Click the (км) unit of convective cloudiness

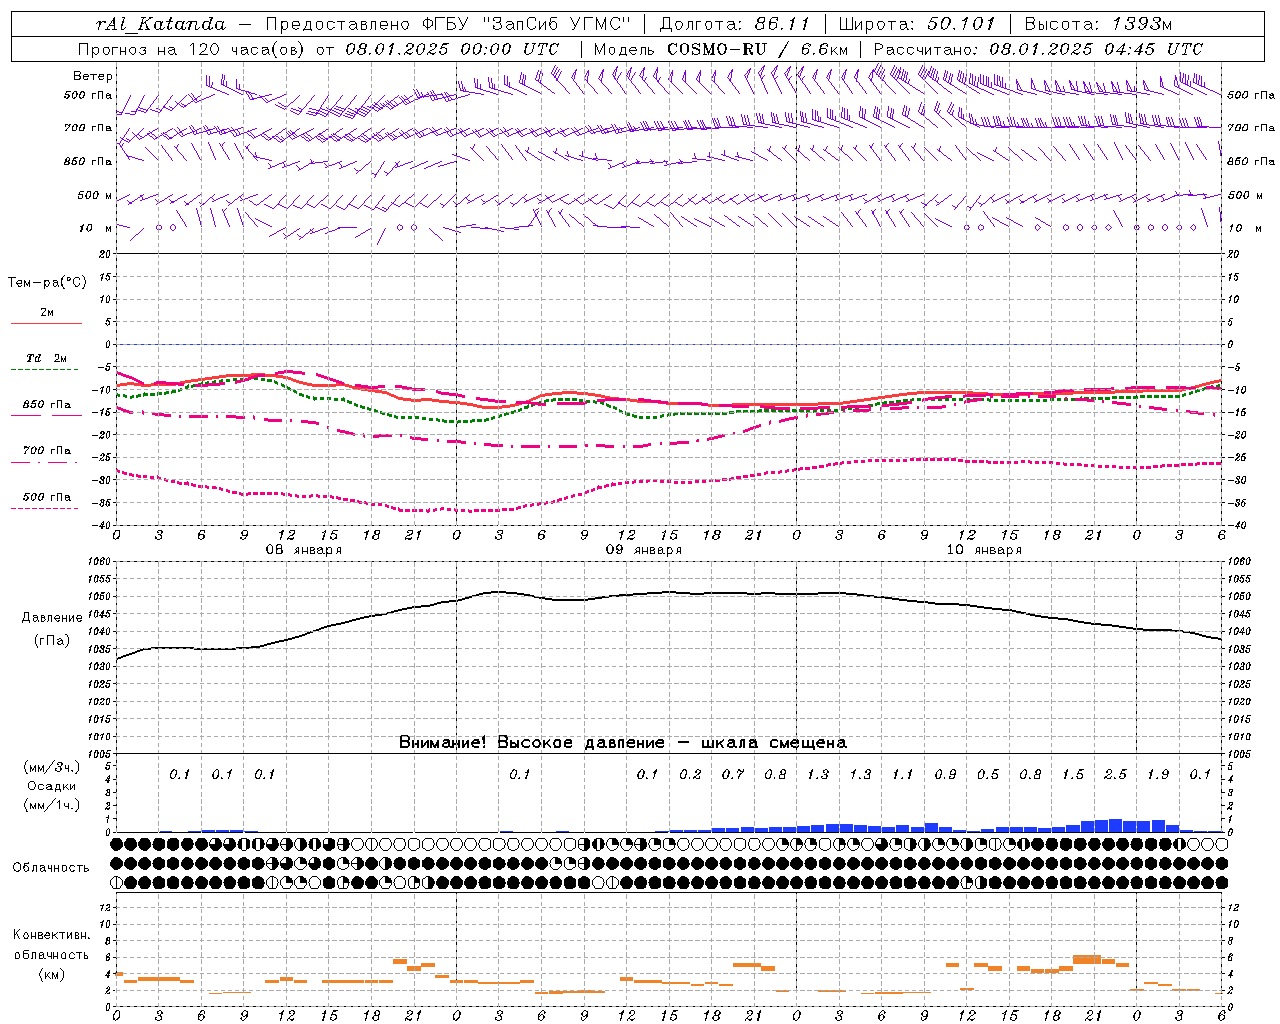click(x=52, y=973)
